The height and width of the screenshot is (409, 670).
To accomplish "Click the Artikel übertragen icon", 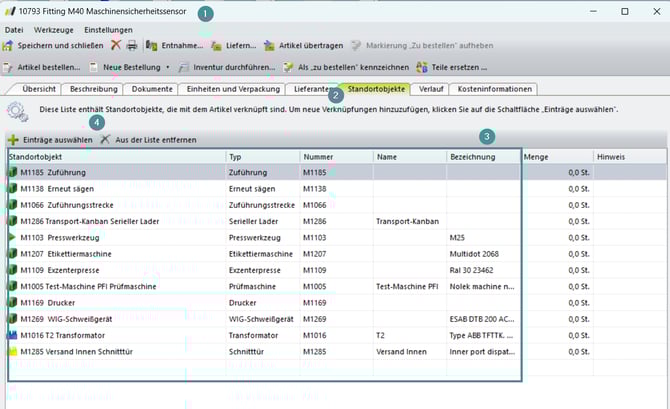I will (269, 46).
